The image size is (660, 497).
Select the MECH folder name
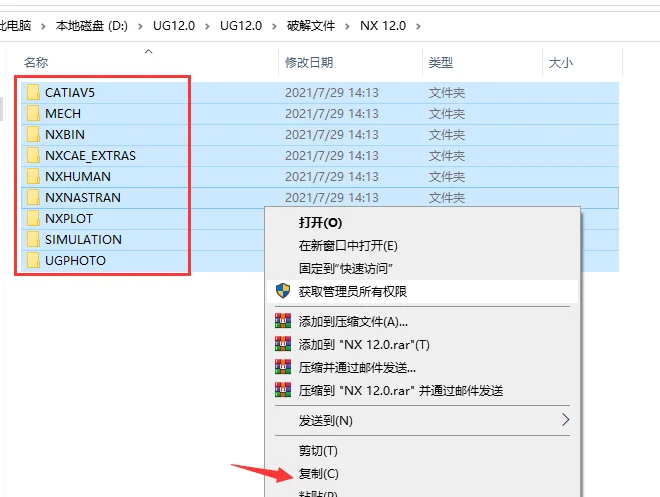(x=63, y=114)
